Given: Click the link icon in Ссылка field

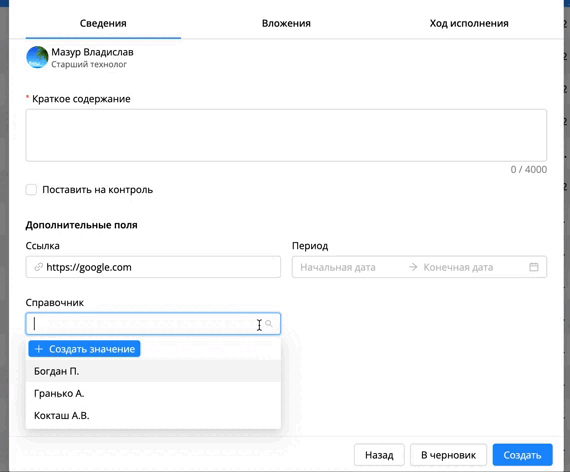Looking at the screenshot, I should 39,267.
